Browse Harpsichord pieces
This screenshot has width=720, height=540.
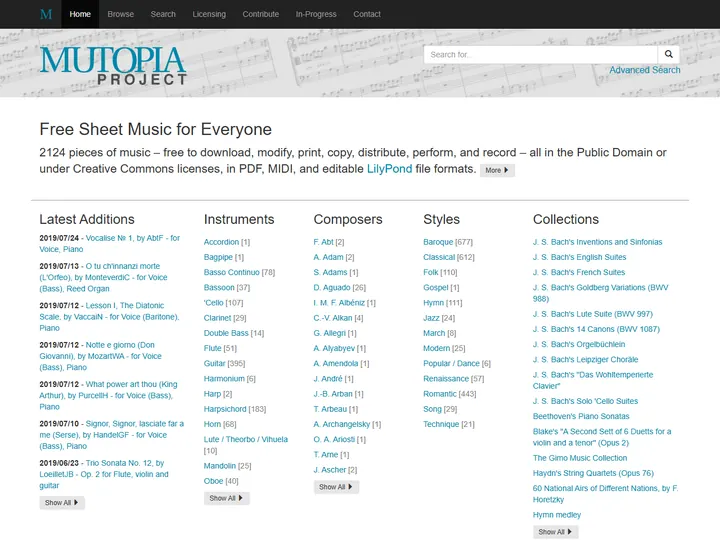click(225, 409)
